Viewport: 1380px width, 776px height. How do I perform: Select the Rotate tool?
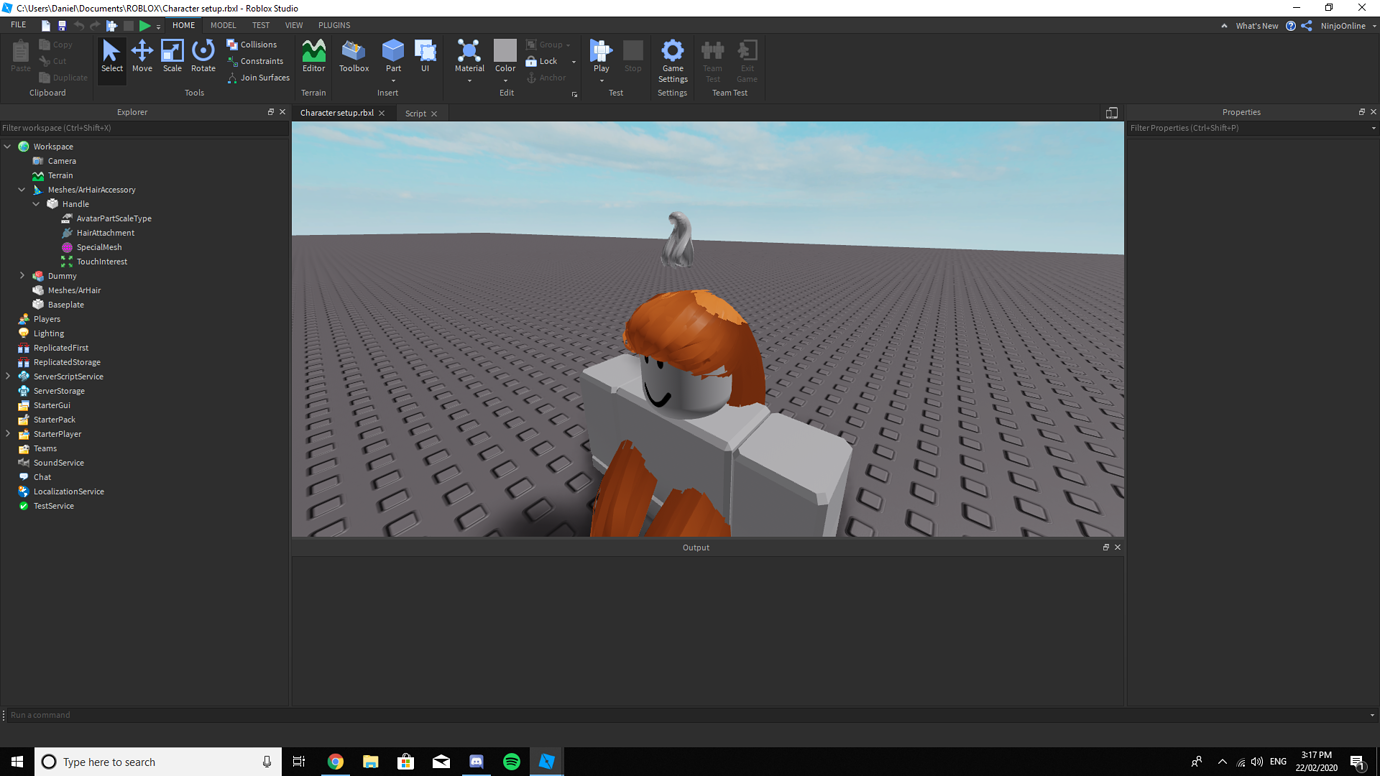203,57
